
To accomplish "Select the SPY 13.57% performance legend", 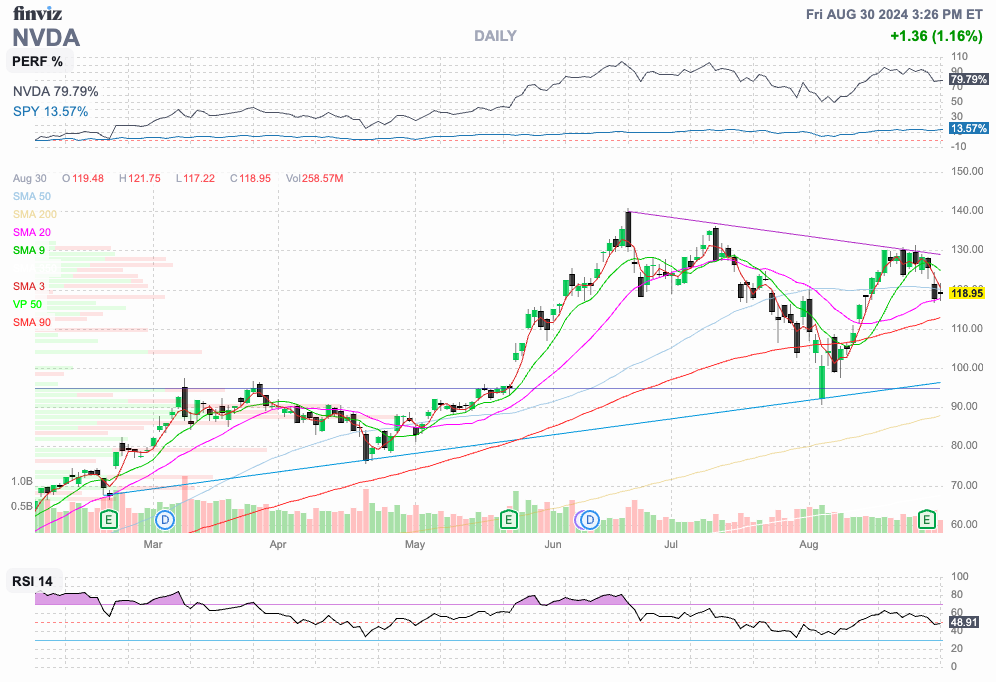I will (51, 111).
